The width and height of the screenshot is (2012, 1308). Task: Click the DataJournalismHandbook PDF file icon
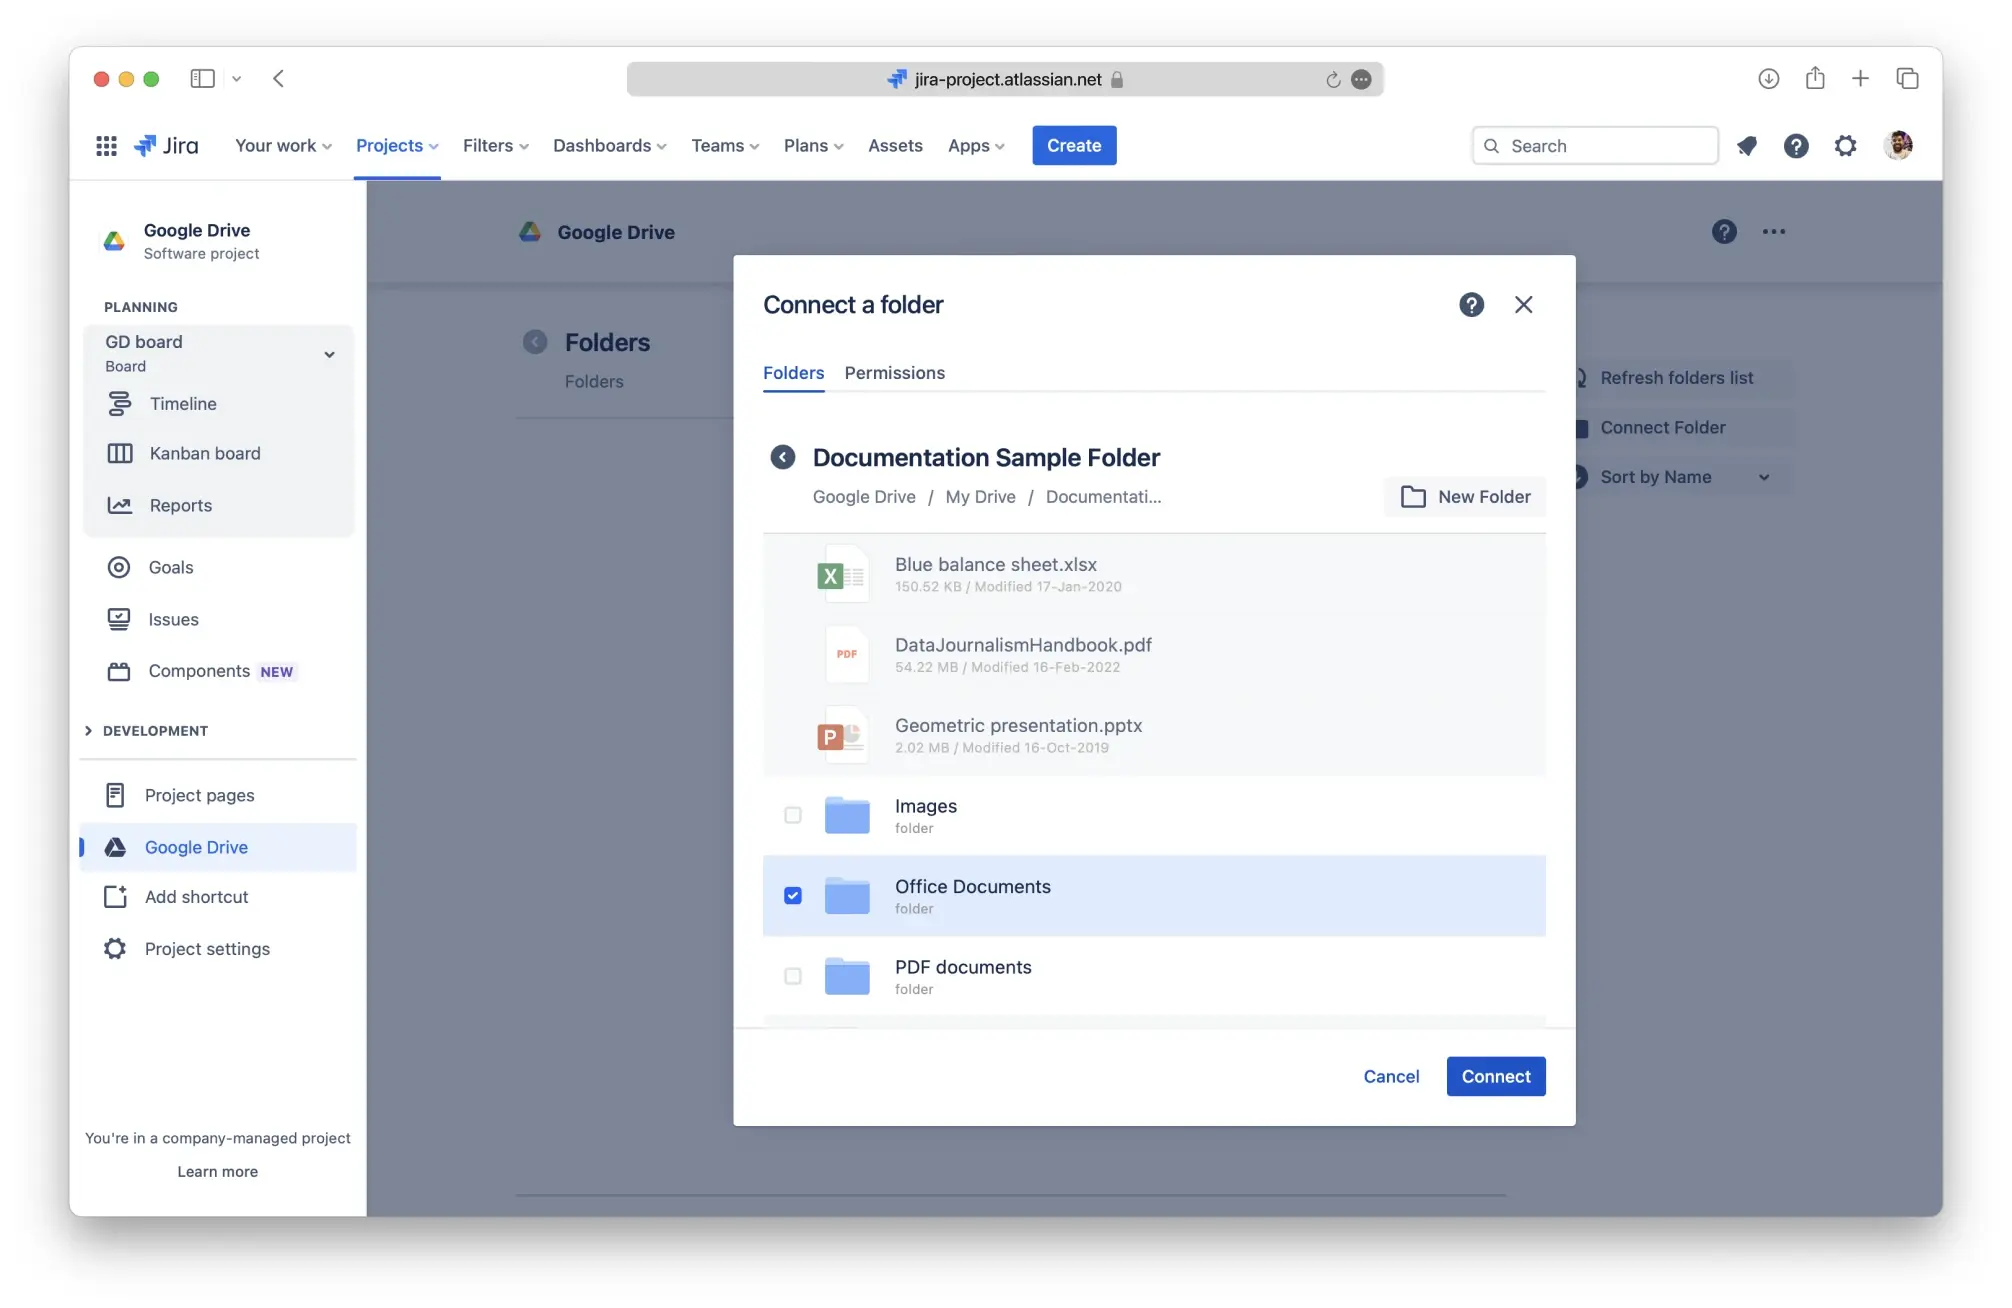[x=847, y=654]
